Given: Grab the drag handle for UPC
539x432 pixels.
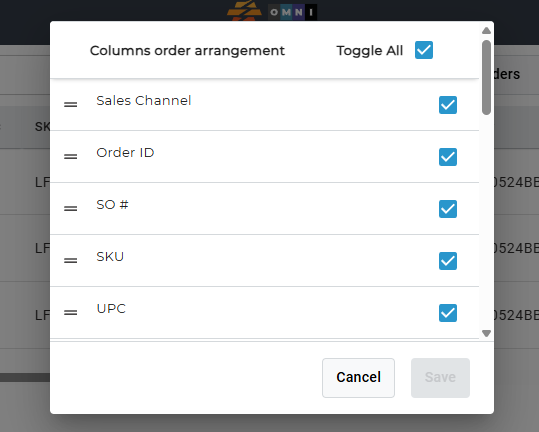Looking at the screenshot, I should pyautogui.click(x=70, y=312).
